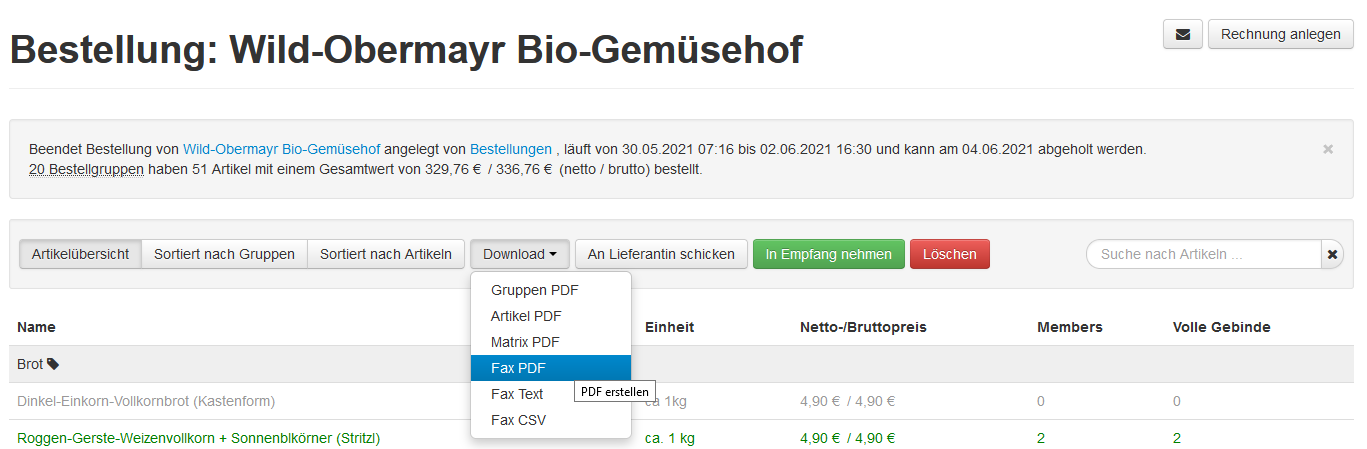Select Fax PDF download option

tap(518, 368)
